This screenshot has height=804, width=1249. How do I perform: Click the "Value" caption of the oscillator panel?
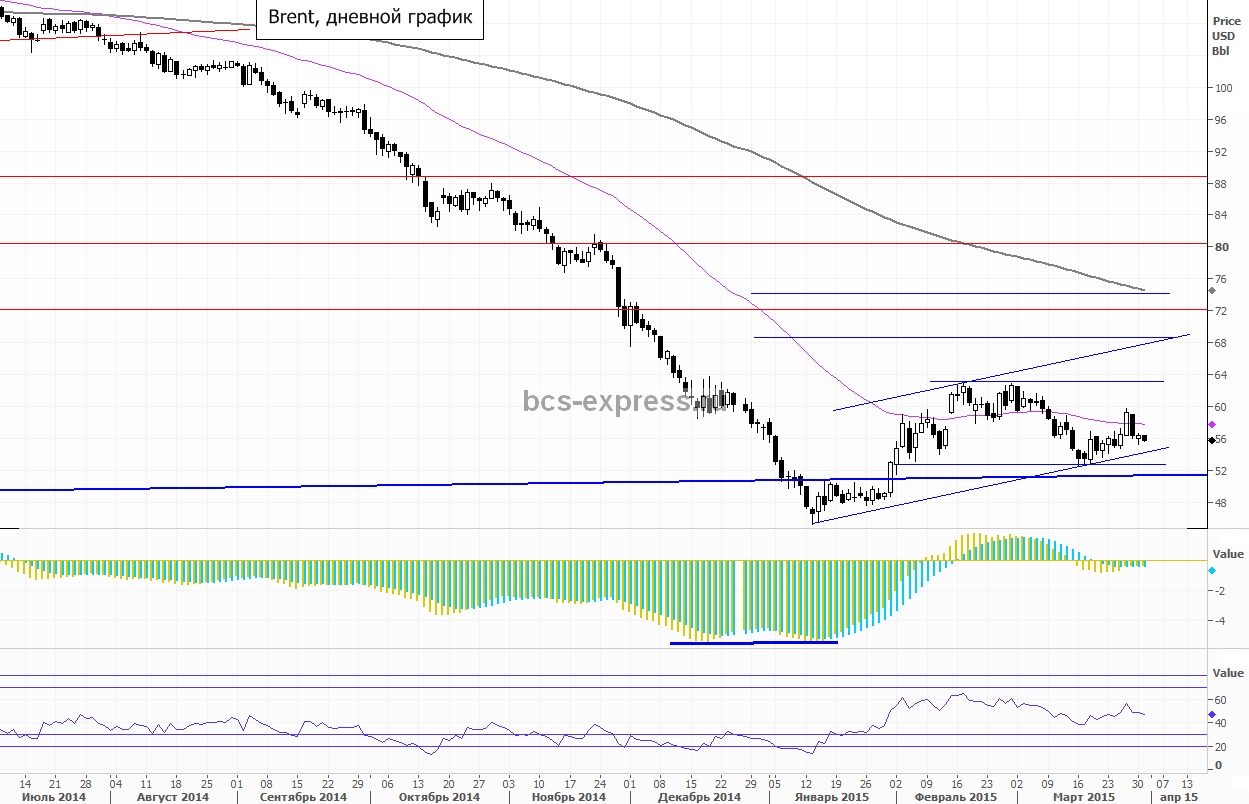click(1228, 674)
